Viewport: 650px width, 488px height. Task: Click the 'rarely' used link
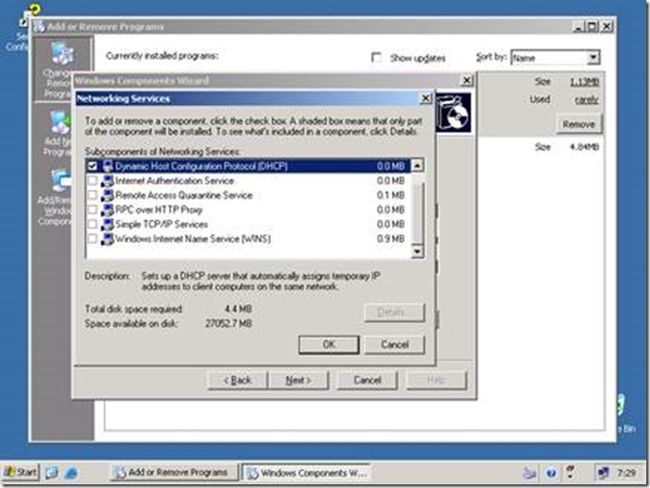(x=587, y=100)
